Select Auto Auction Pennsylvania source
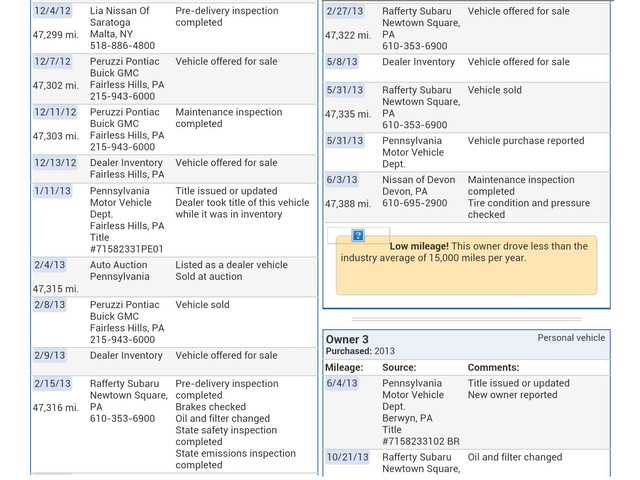 (120, 271)
